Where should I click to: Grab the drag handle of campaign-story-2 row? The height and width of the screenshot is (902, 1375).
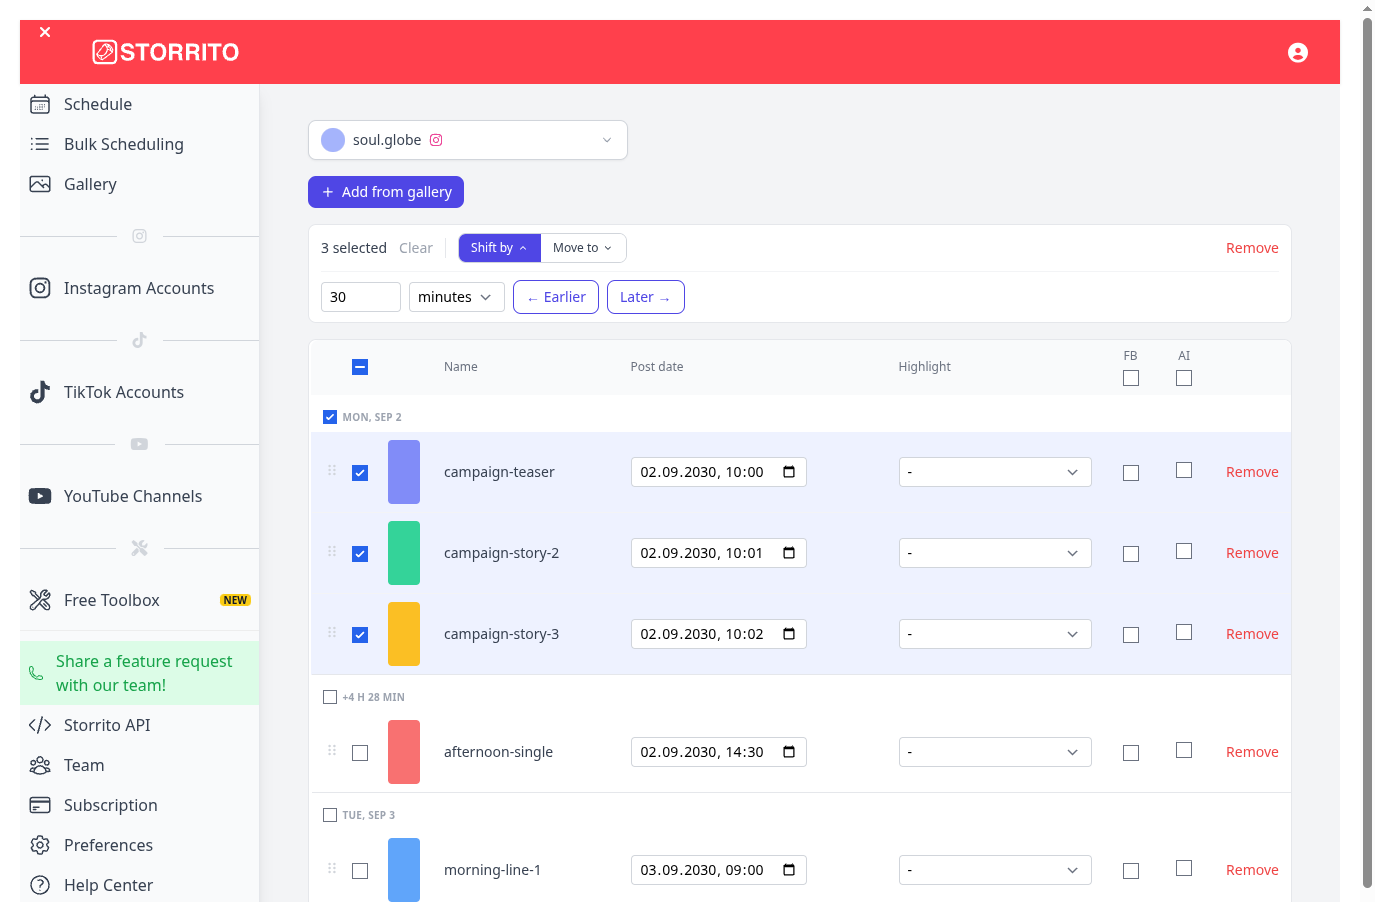coord(332,552)
